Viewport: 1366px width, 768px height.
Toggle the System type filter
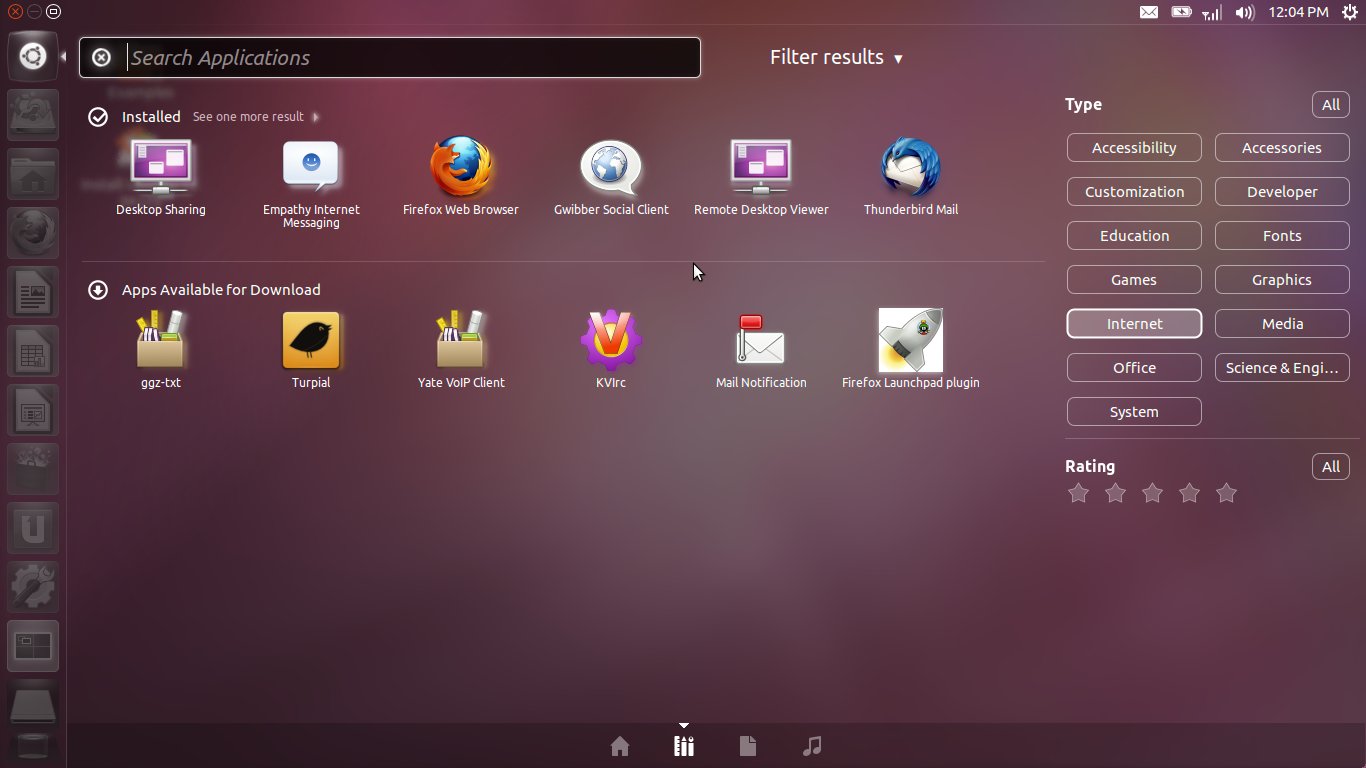click(1134, 412)
